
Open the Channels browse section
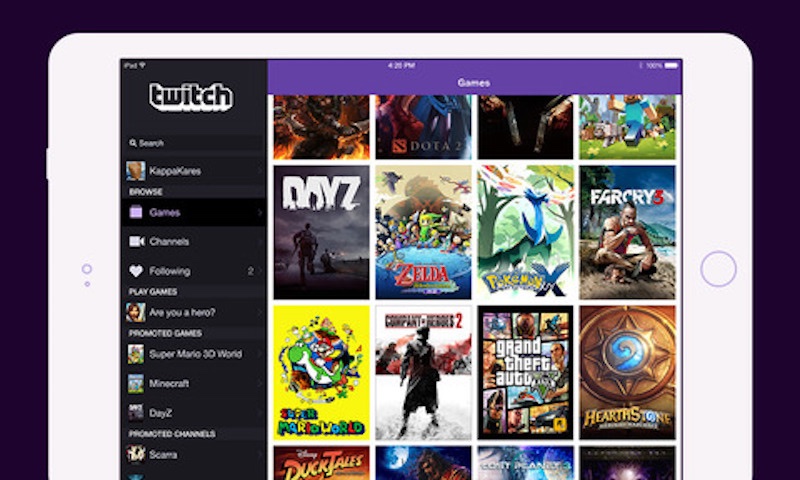194,241
